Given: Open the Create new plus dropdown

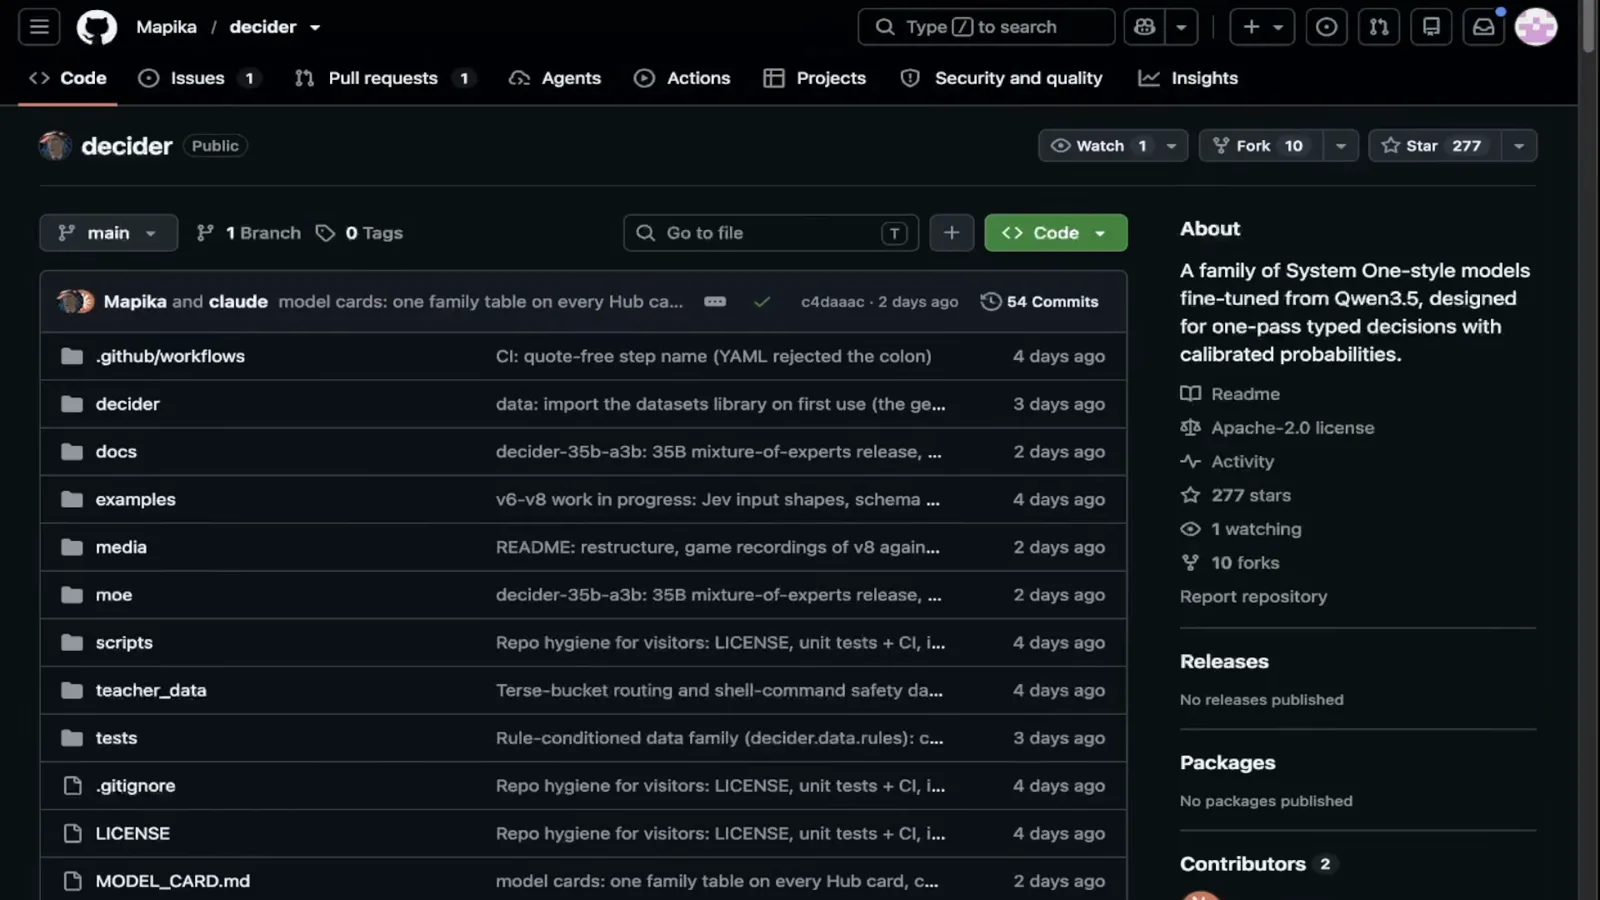Looking at the screenshot, I should click(x=1263, y=27).
